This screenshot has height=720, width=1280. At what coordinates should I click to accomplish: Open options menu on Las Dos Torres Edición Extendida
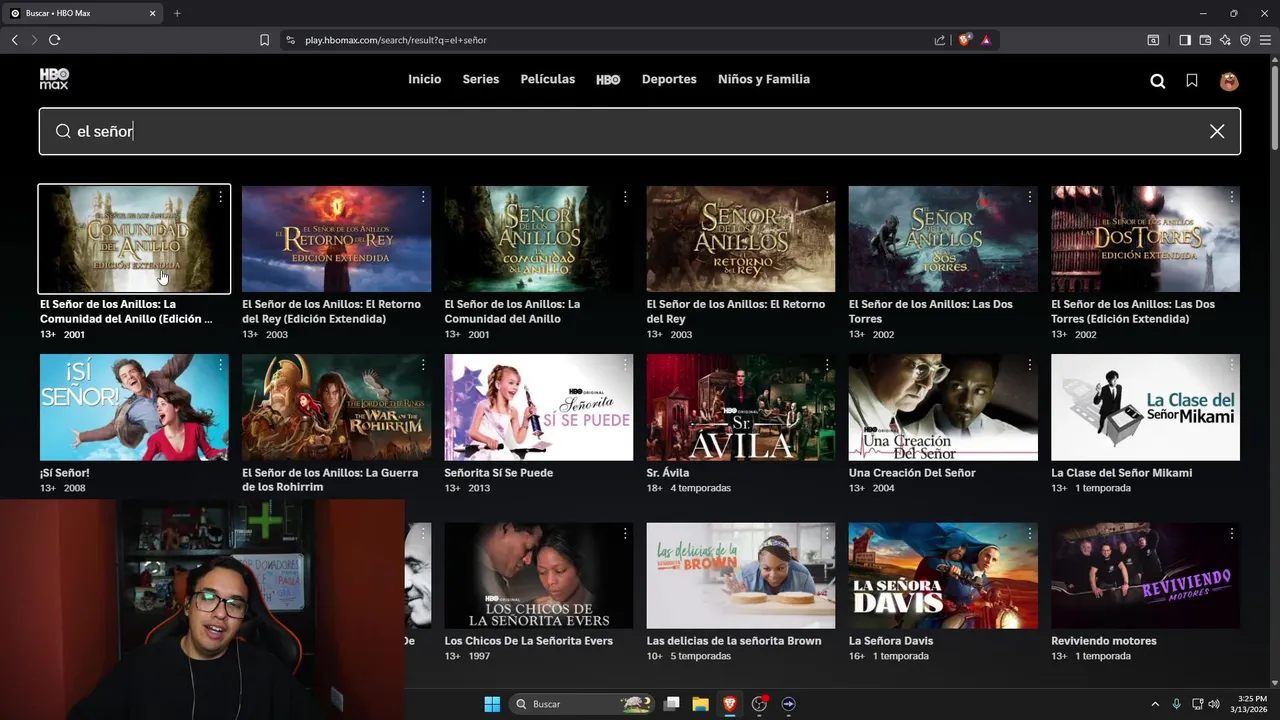pos(1231,197)
